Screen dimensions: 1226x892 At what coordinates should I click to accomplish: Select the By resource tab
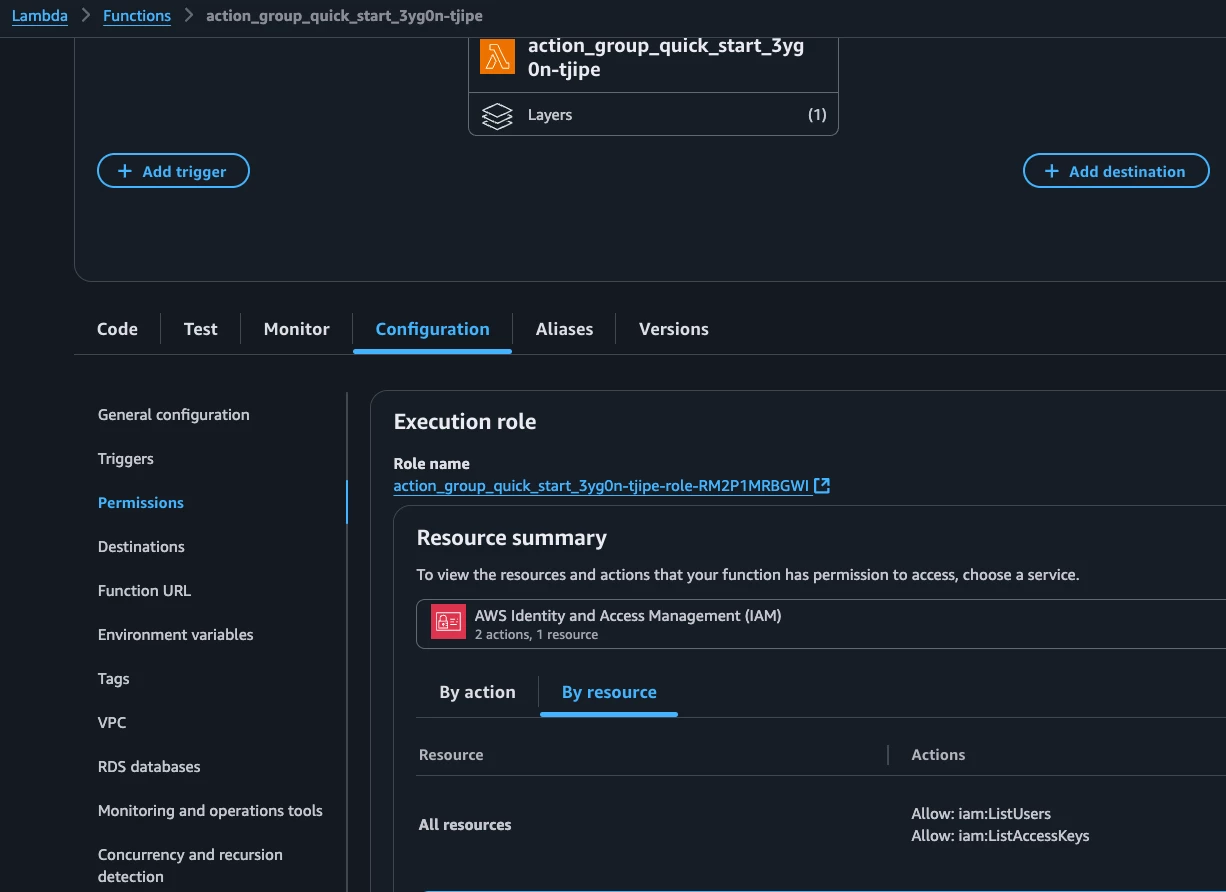pyautogui.click(x=609, y=692)
